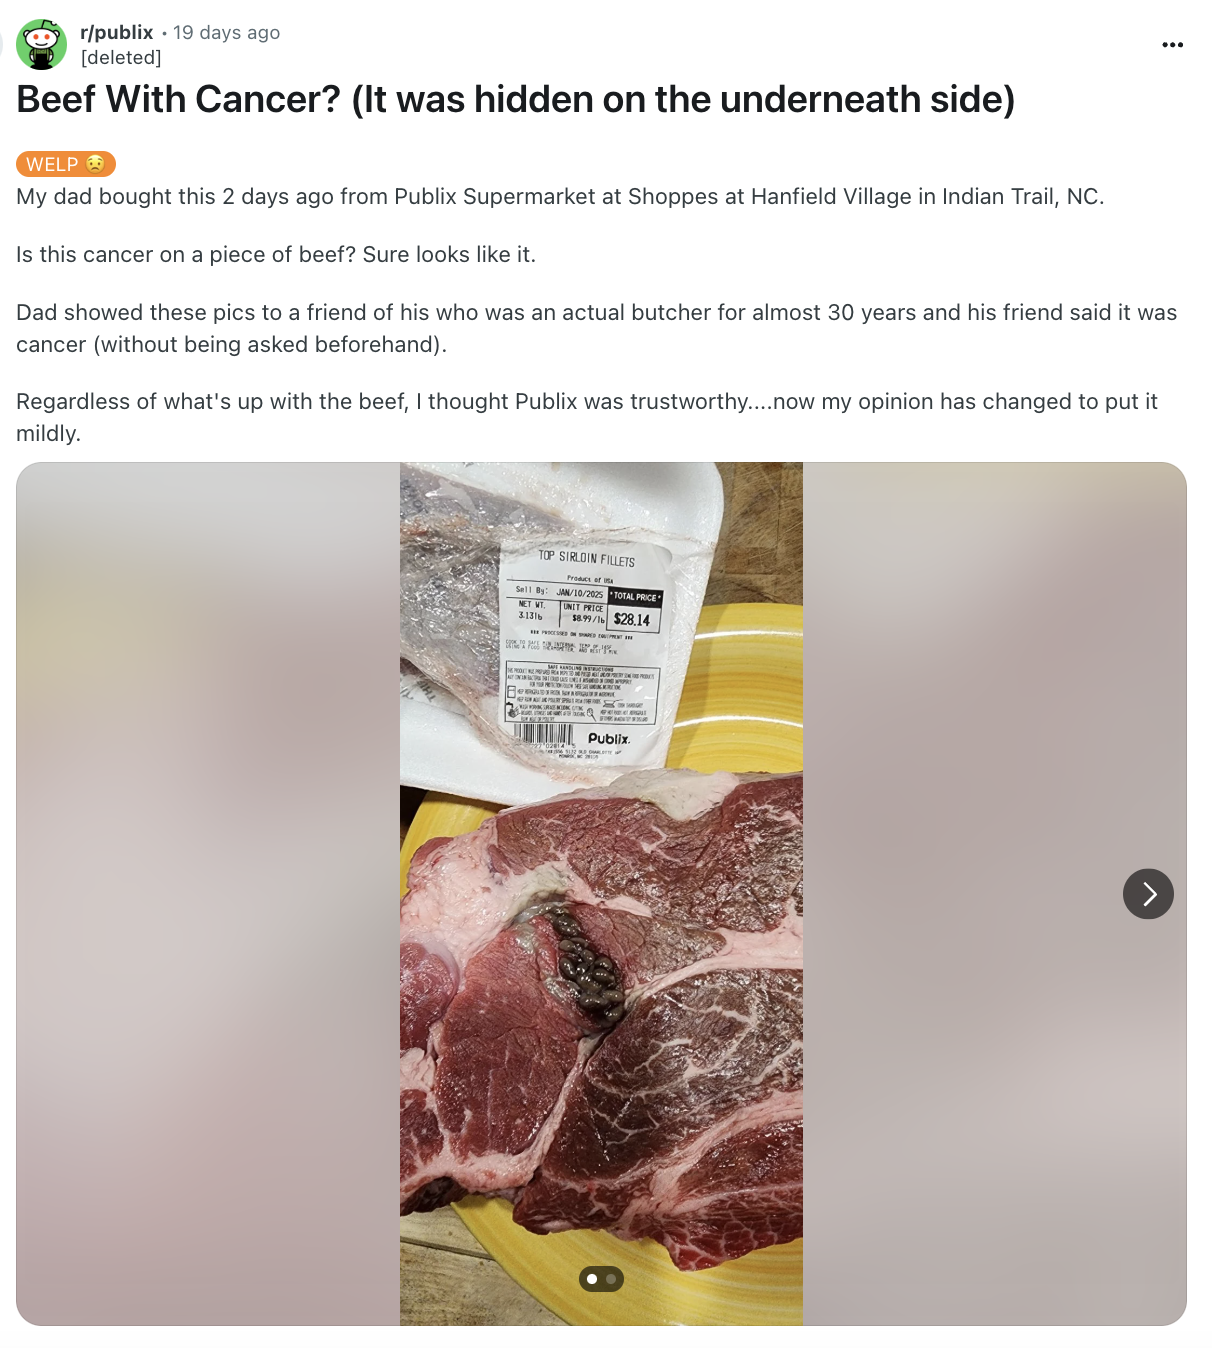
Task: Click the Publix logo on the package label
Action: [609, 739]
